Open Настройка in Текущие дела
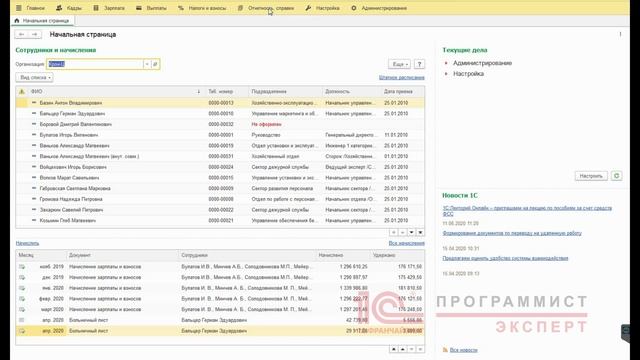 468,73
